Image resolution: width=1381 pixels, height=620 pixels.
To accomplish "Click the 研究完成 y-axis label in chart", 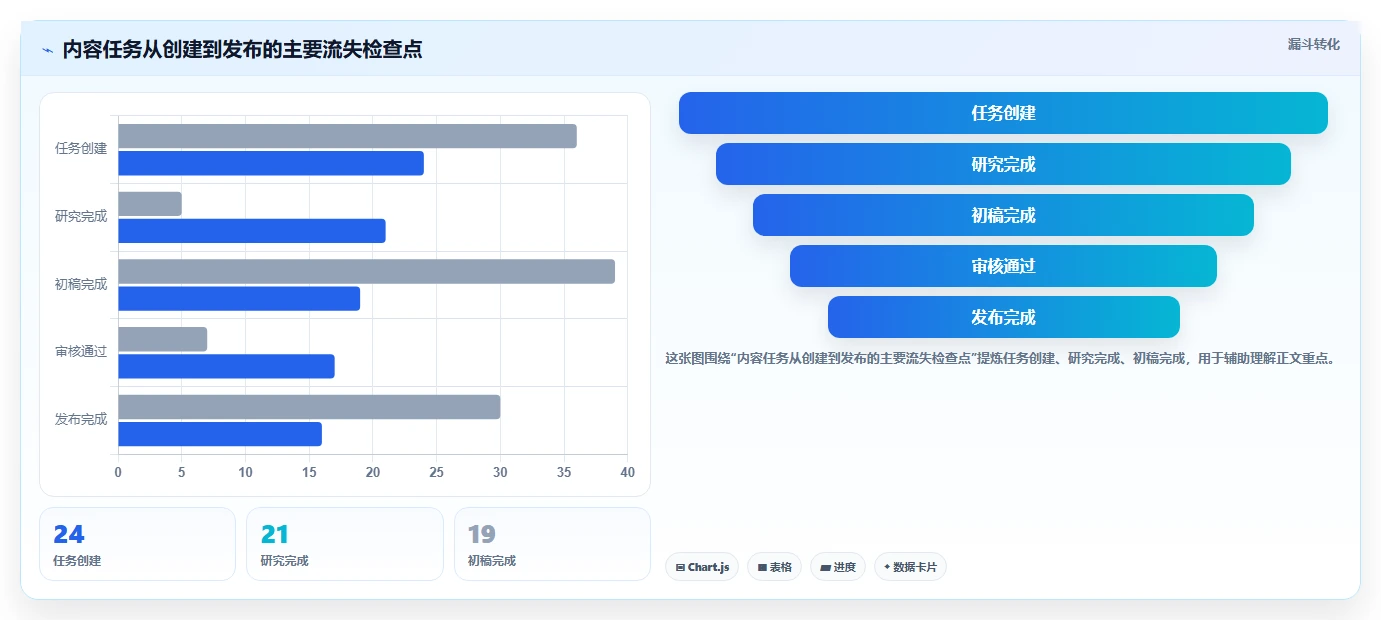I will 81,216.
